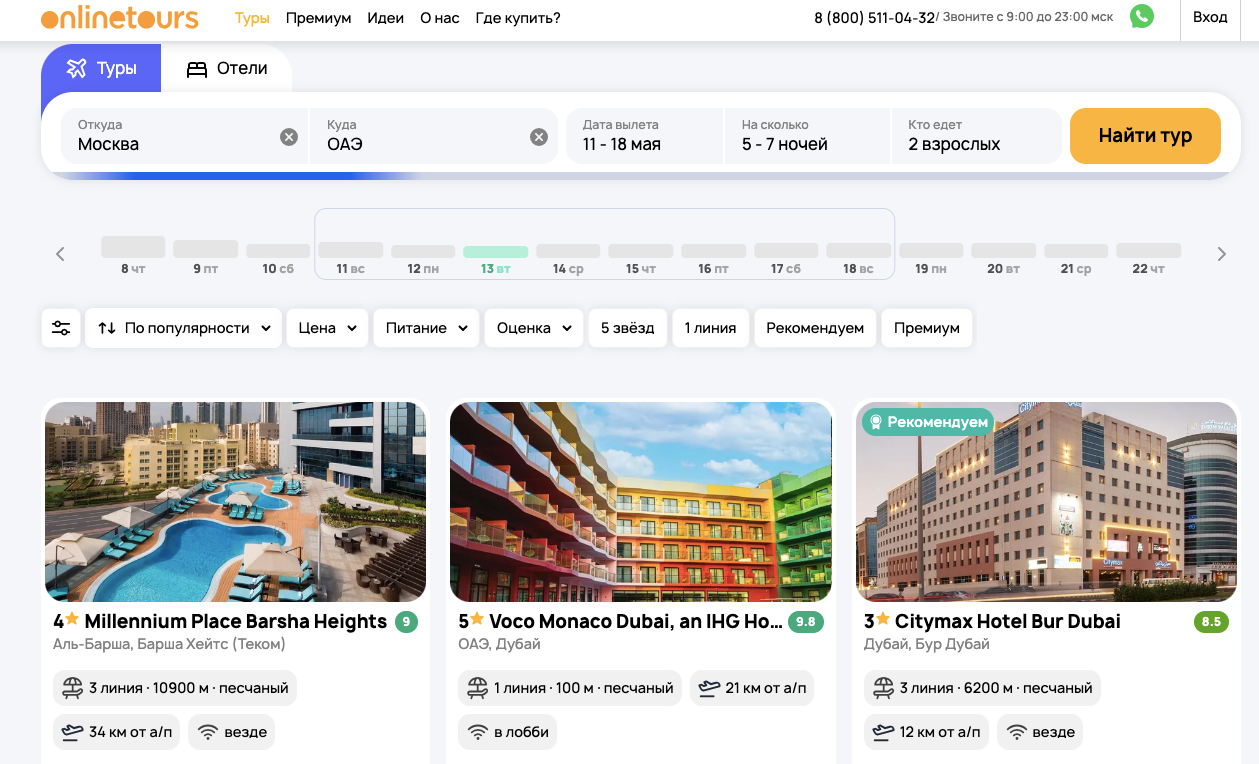Image resolution: width=1259 pixels, height=764 pixels.
Task: Open the Идеи menu item
Action: (x=385, y=18)
